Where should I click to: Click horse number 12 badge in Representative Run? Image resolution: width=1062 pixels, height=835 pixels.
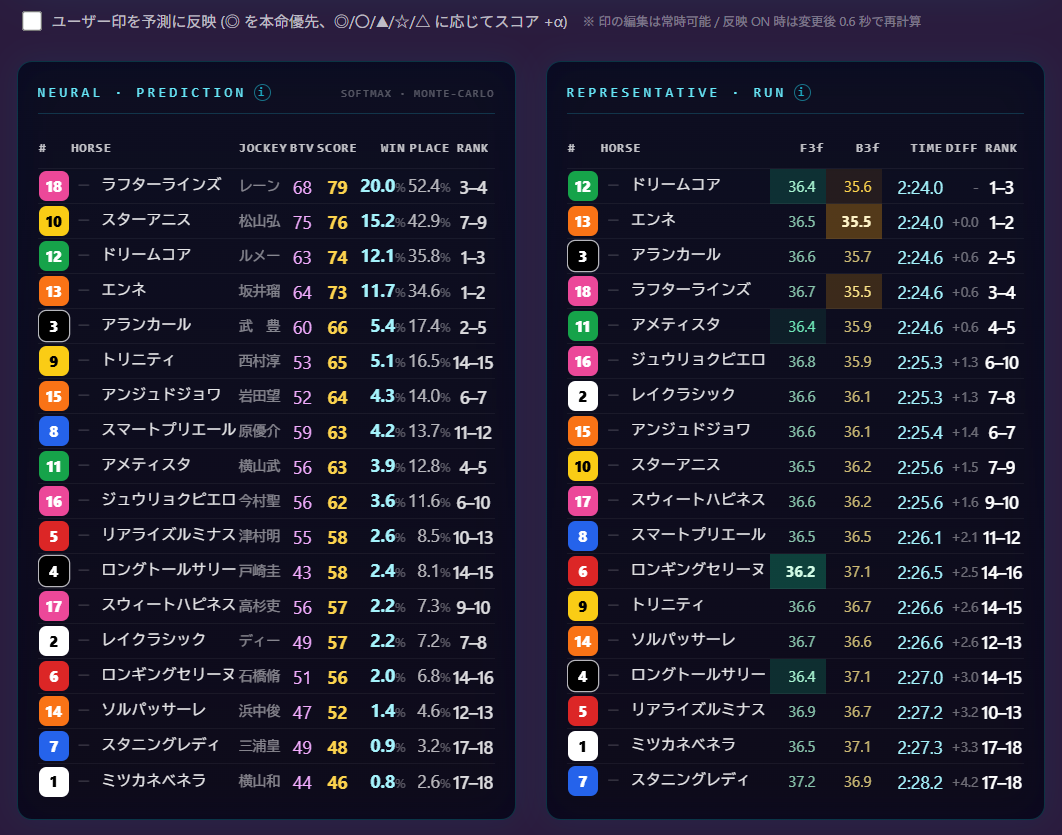pos(582,186)
